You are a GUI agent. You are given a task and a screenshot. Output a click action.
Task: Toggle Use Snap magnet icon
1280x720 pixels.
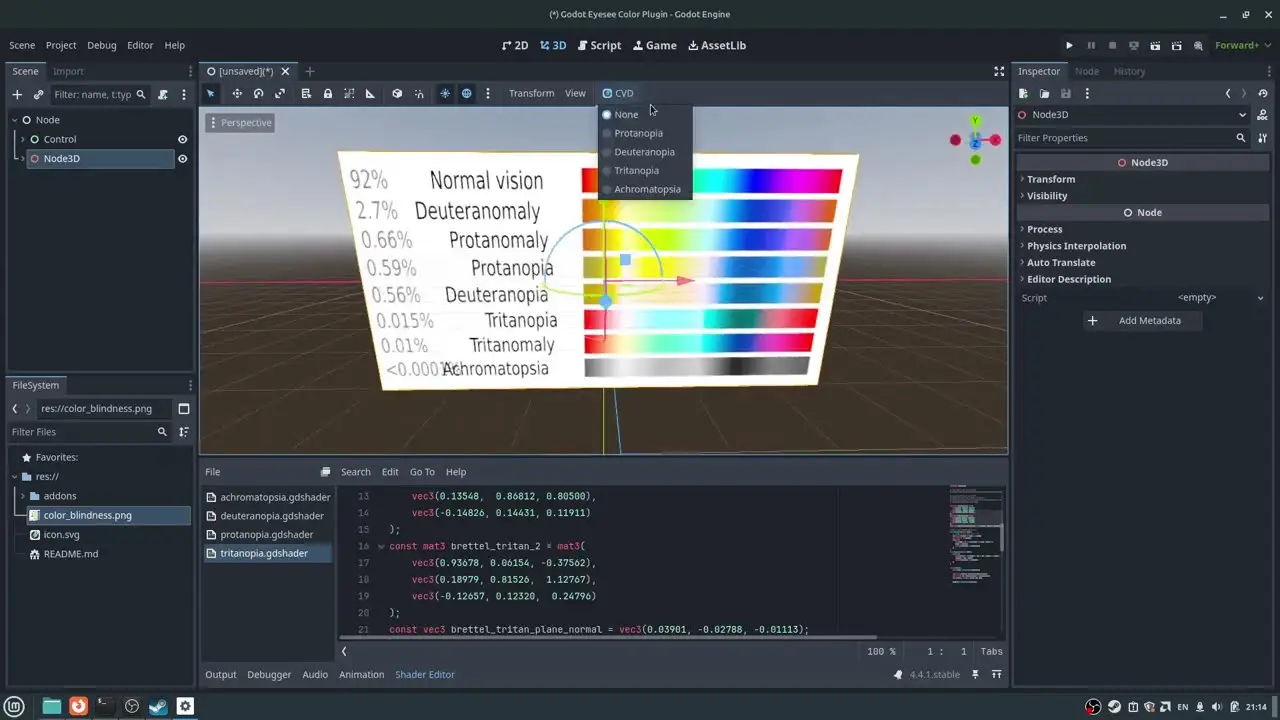[x=419, y=93]
